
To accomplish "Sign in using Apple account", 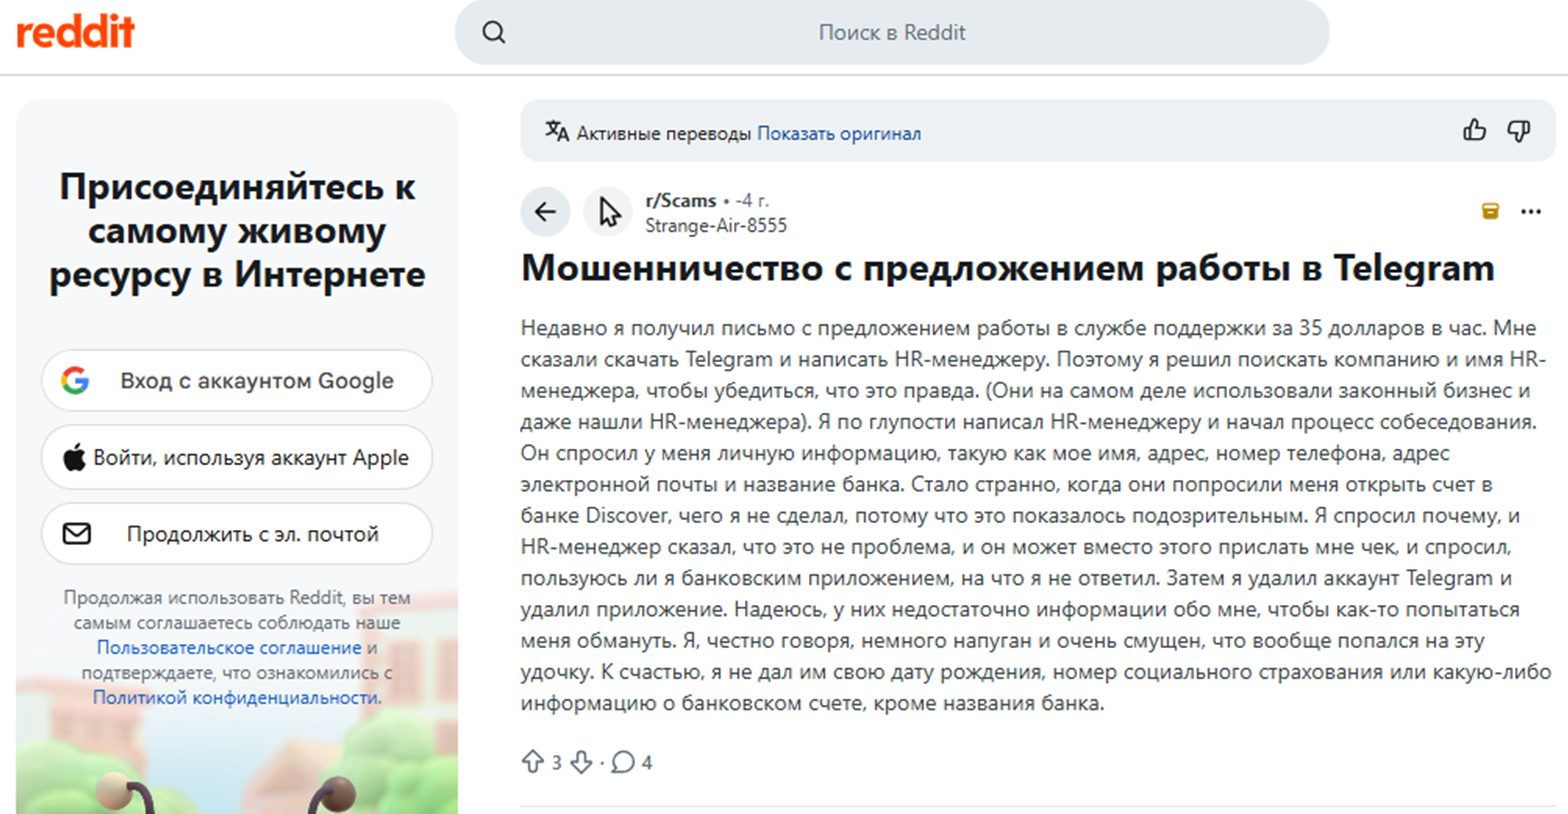I will tap(237, 457).
